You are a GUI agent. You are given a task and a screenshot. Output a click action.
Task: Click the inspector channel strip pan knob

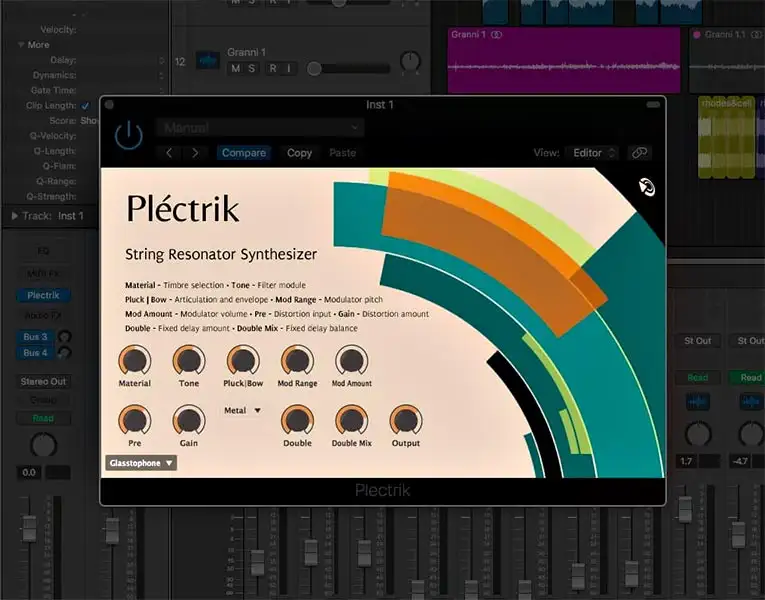click(x=43, y=445)
